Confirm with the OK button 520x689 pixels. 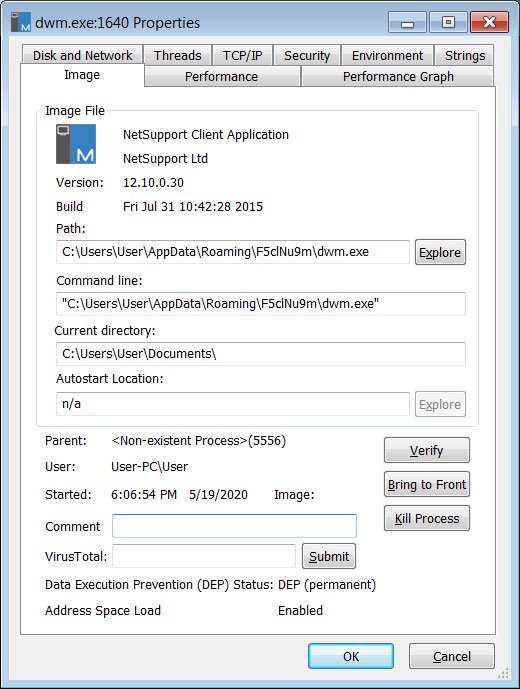[x=351, y=656]
